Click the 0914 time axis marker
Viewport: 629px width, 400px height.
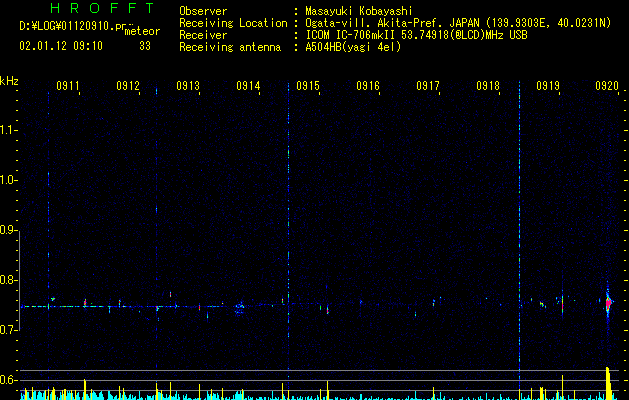(x=248, y=86)
